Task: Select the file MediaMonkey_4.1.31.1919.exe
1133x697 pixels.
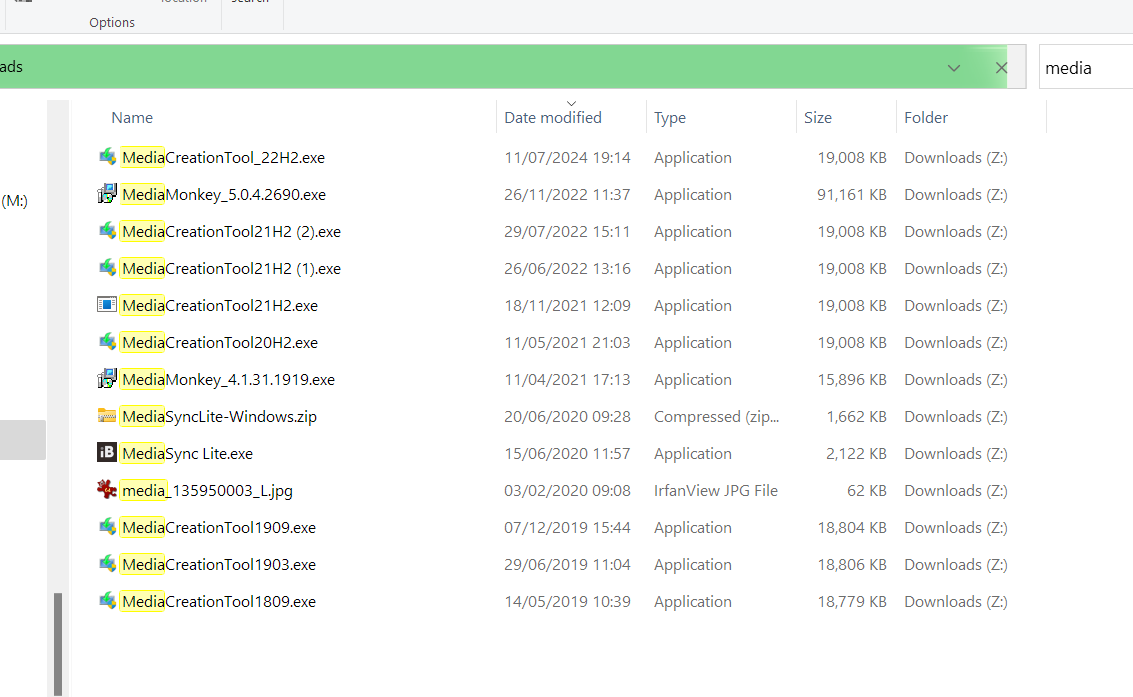Action: click(x=228, y=379)
